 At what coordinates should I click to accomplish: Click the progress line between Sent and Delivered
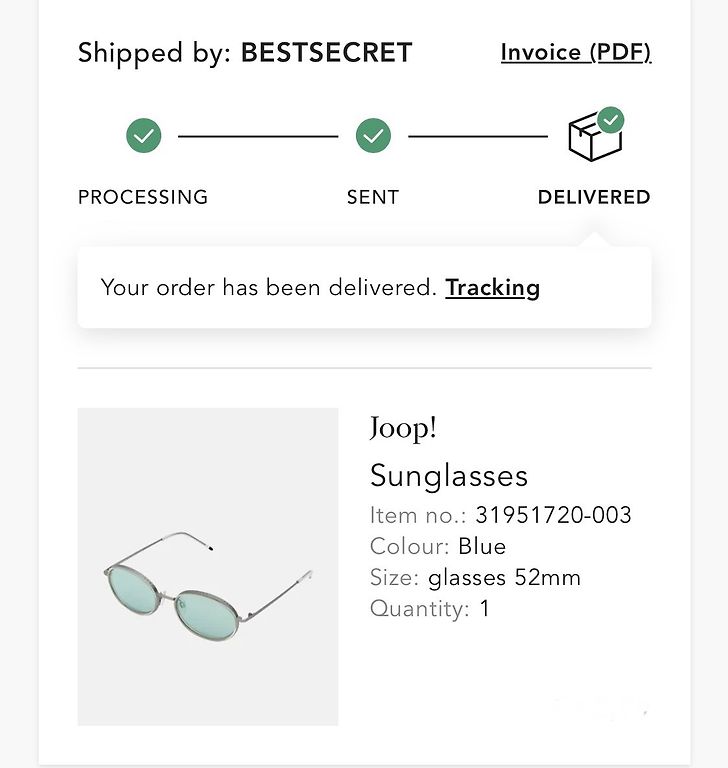coord(478,136)
